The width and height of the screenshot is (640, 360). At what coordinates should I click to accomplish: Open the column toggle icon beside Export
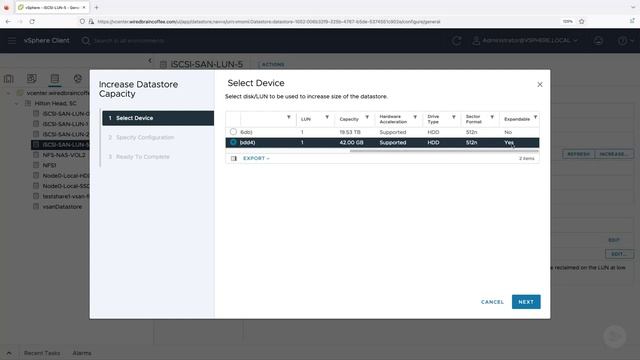point(233,158)
